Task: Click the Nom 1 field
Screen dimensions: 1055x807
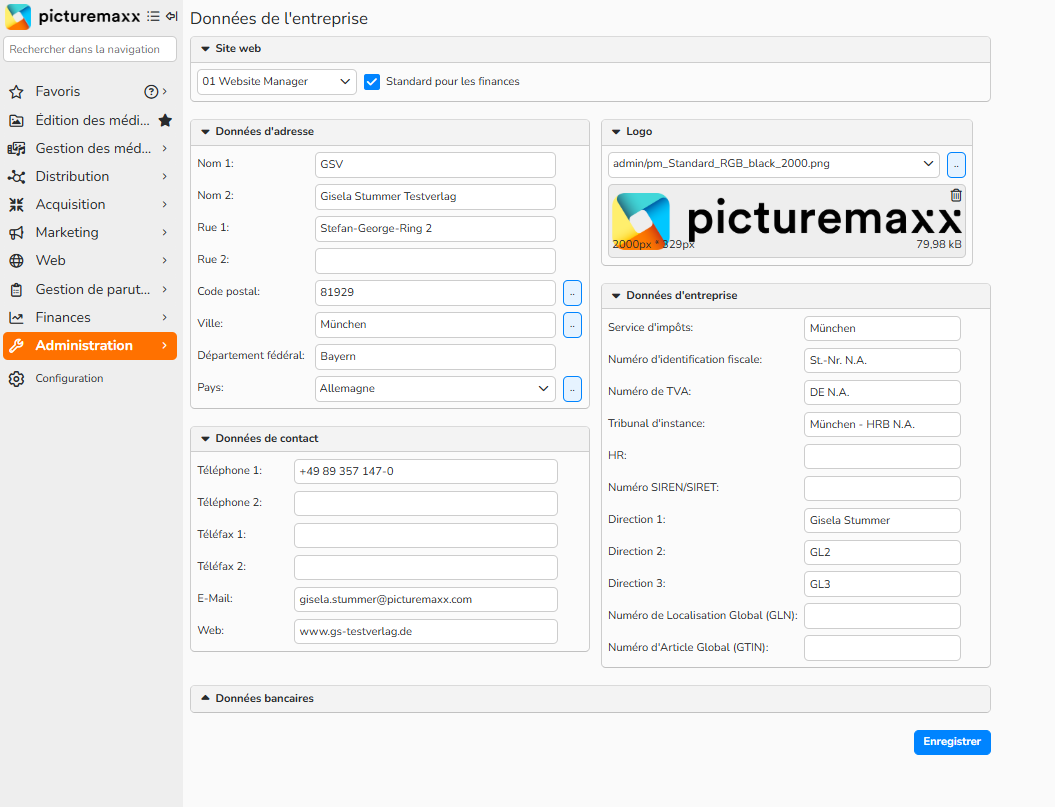Action: (435, 165)
